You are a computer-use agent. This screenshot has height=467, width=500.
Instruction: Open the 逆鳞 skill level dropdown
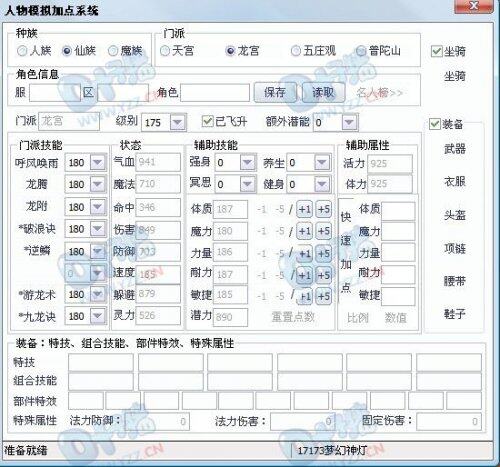click(98, 251)
